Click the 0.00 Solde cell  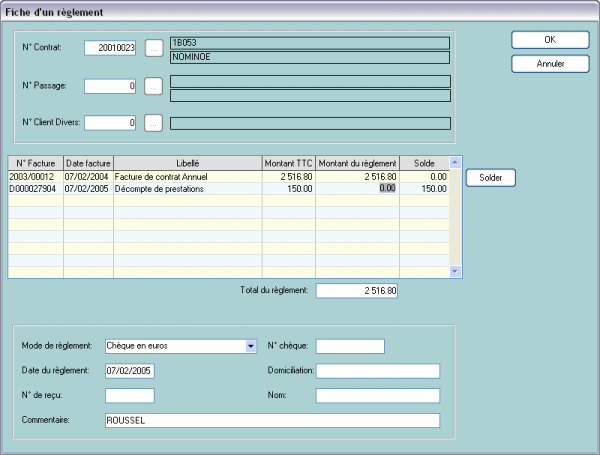[x=424, y=177]
